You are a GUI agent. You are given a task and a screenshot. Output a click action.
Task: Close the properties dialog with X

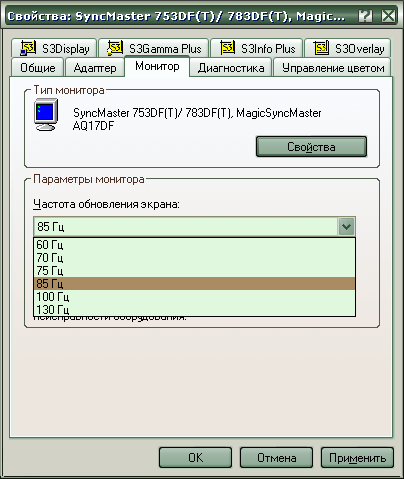388,16
